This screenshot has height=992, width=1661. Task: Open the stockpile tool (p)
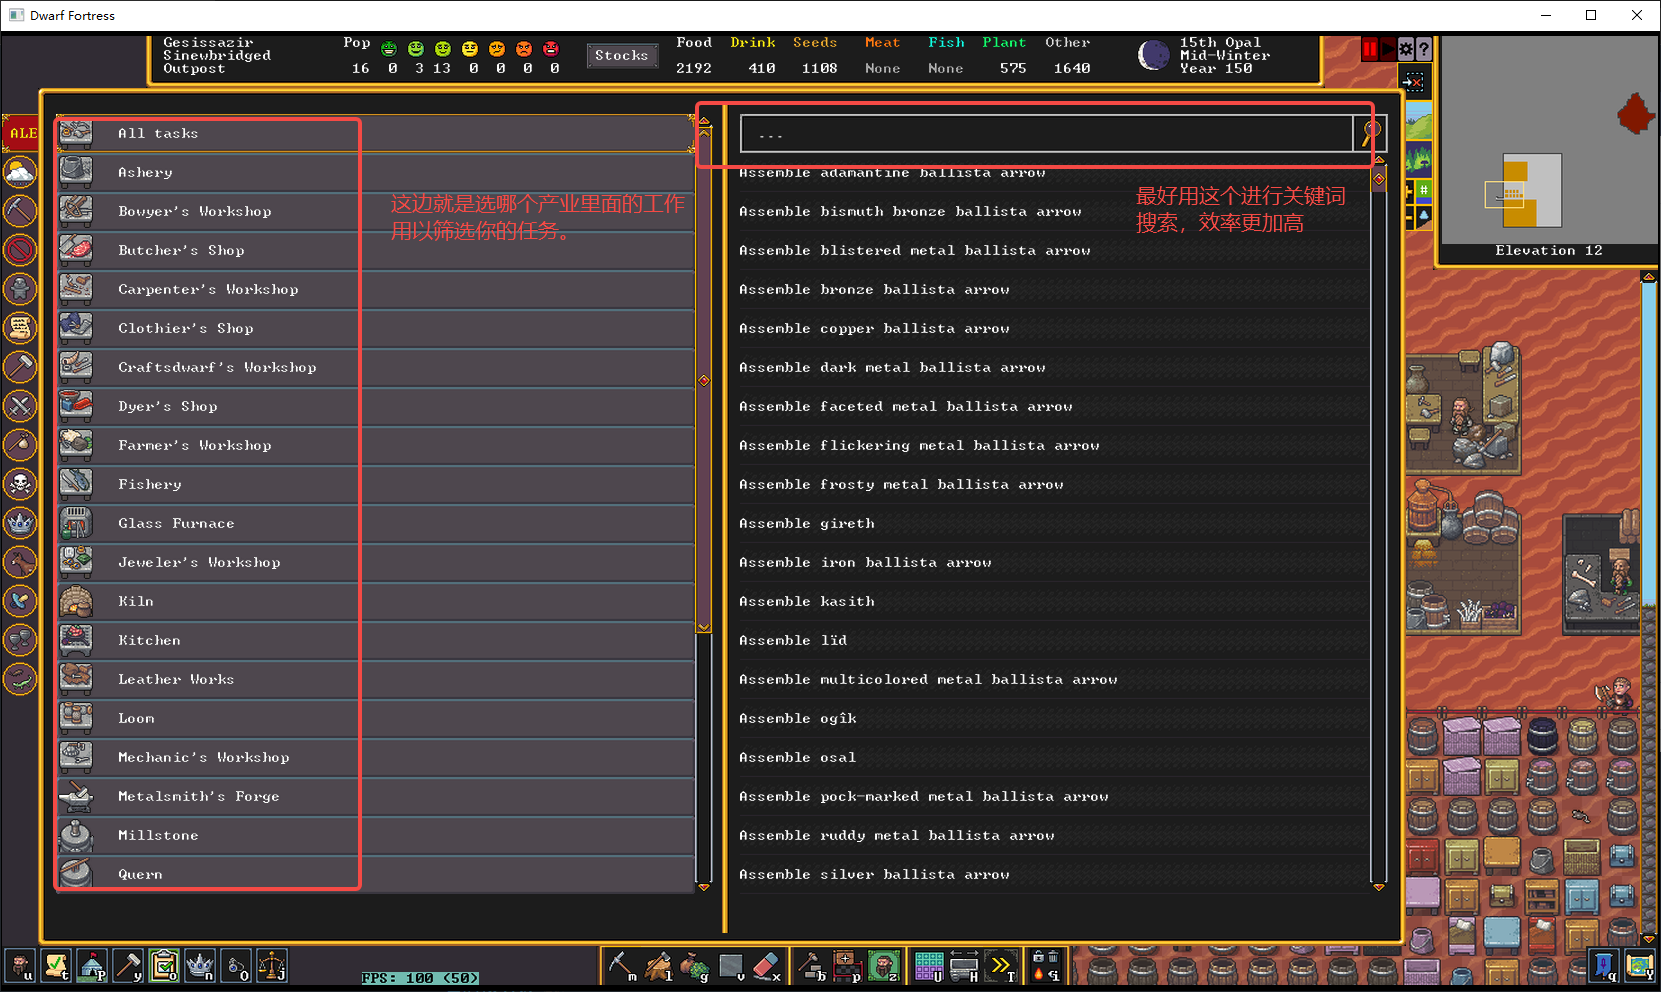tap(848, 967)
